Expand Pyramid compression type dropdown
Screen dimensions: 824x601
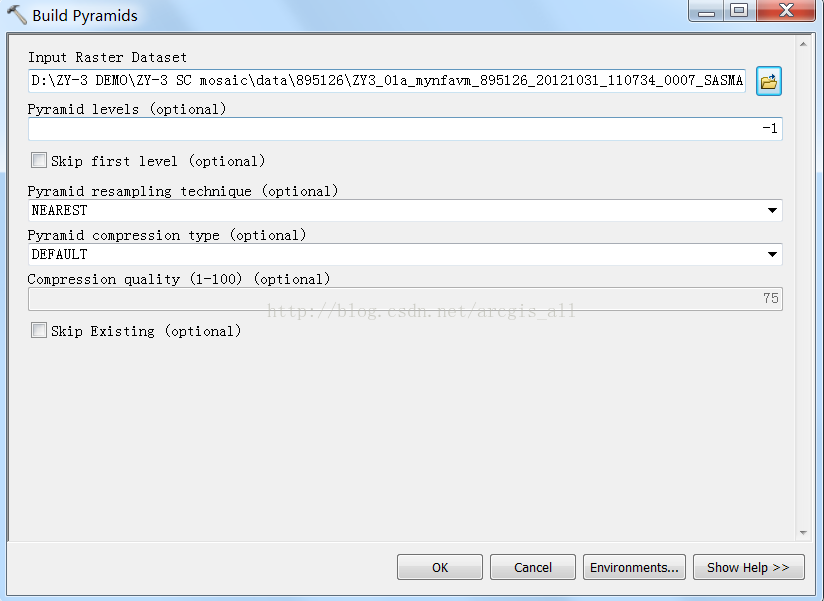(x=772, y=255)
